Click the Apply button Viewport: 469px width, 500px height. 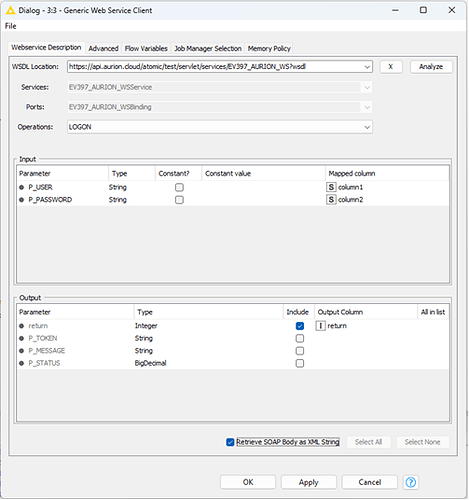309,482
